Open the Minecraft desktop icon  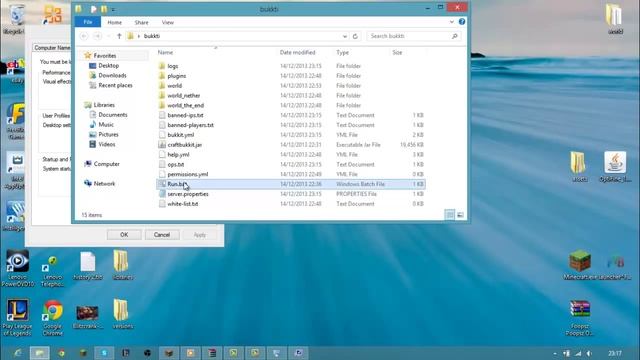tap(580, 265)
